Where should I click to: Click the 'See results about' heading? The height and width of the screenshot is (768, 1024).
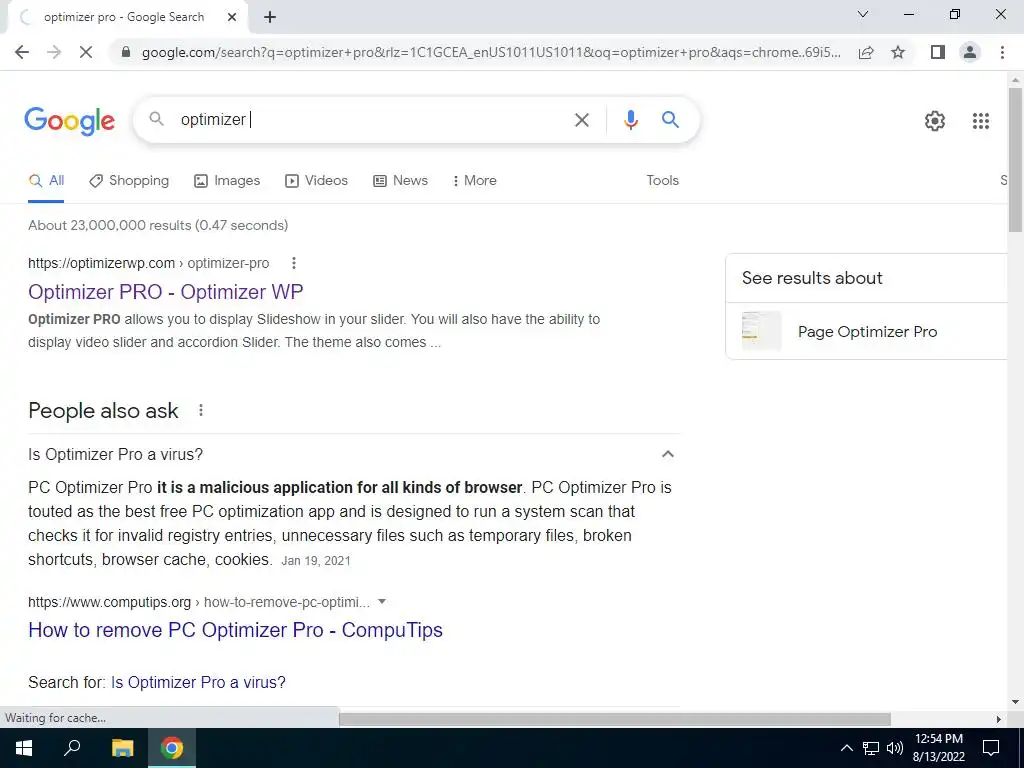tap(812, 278)
